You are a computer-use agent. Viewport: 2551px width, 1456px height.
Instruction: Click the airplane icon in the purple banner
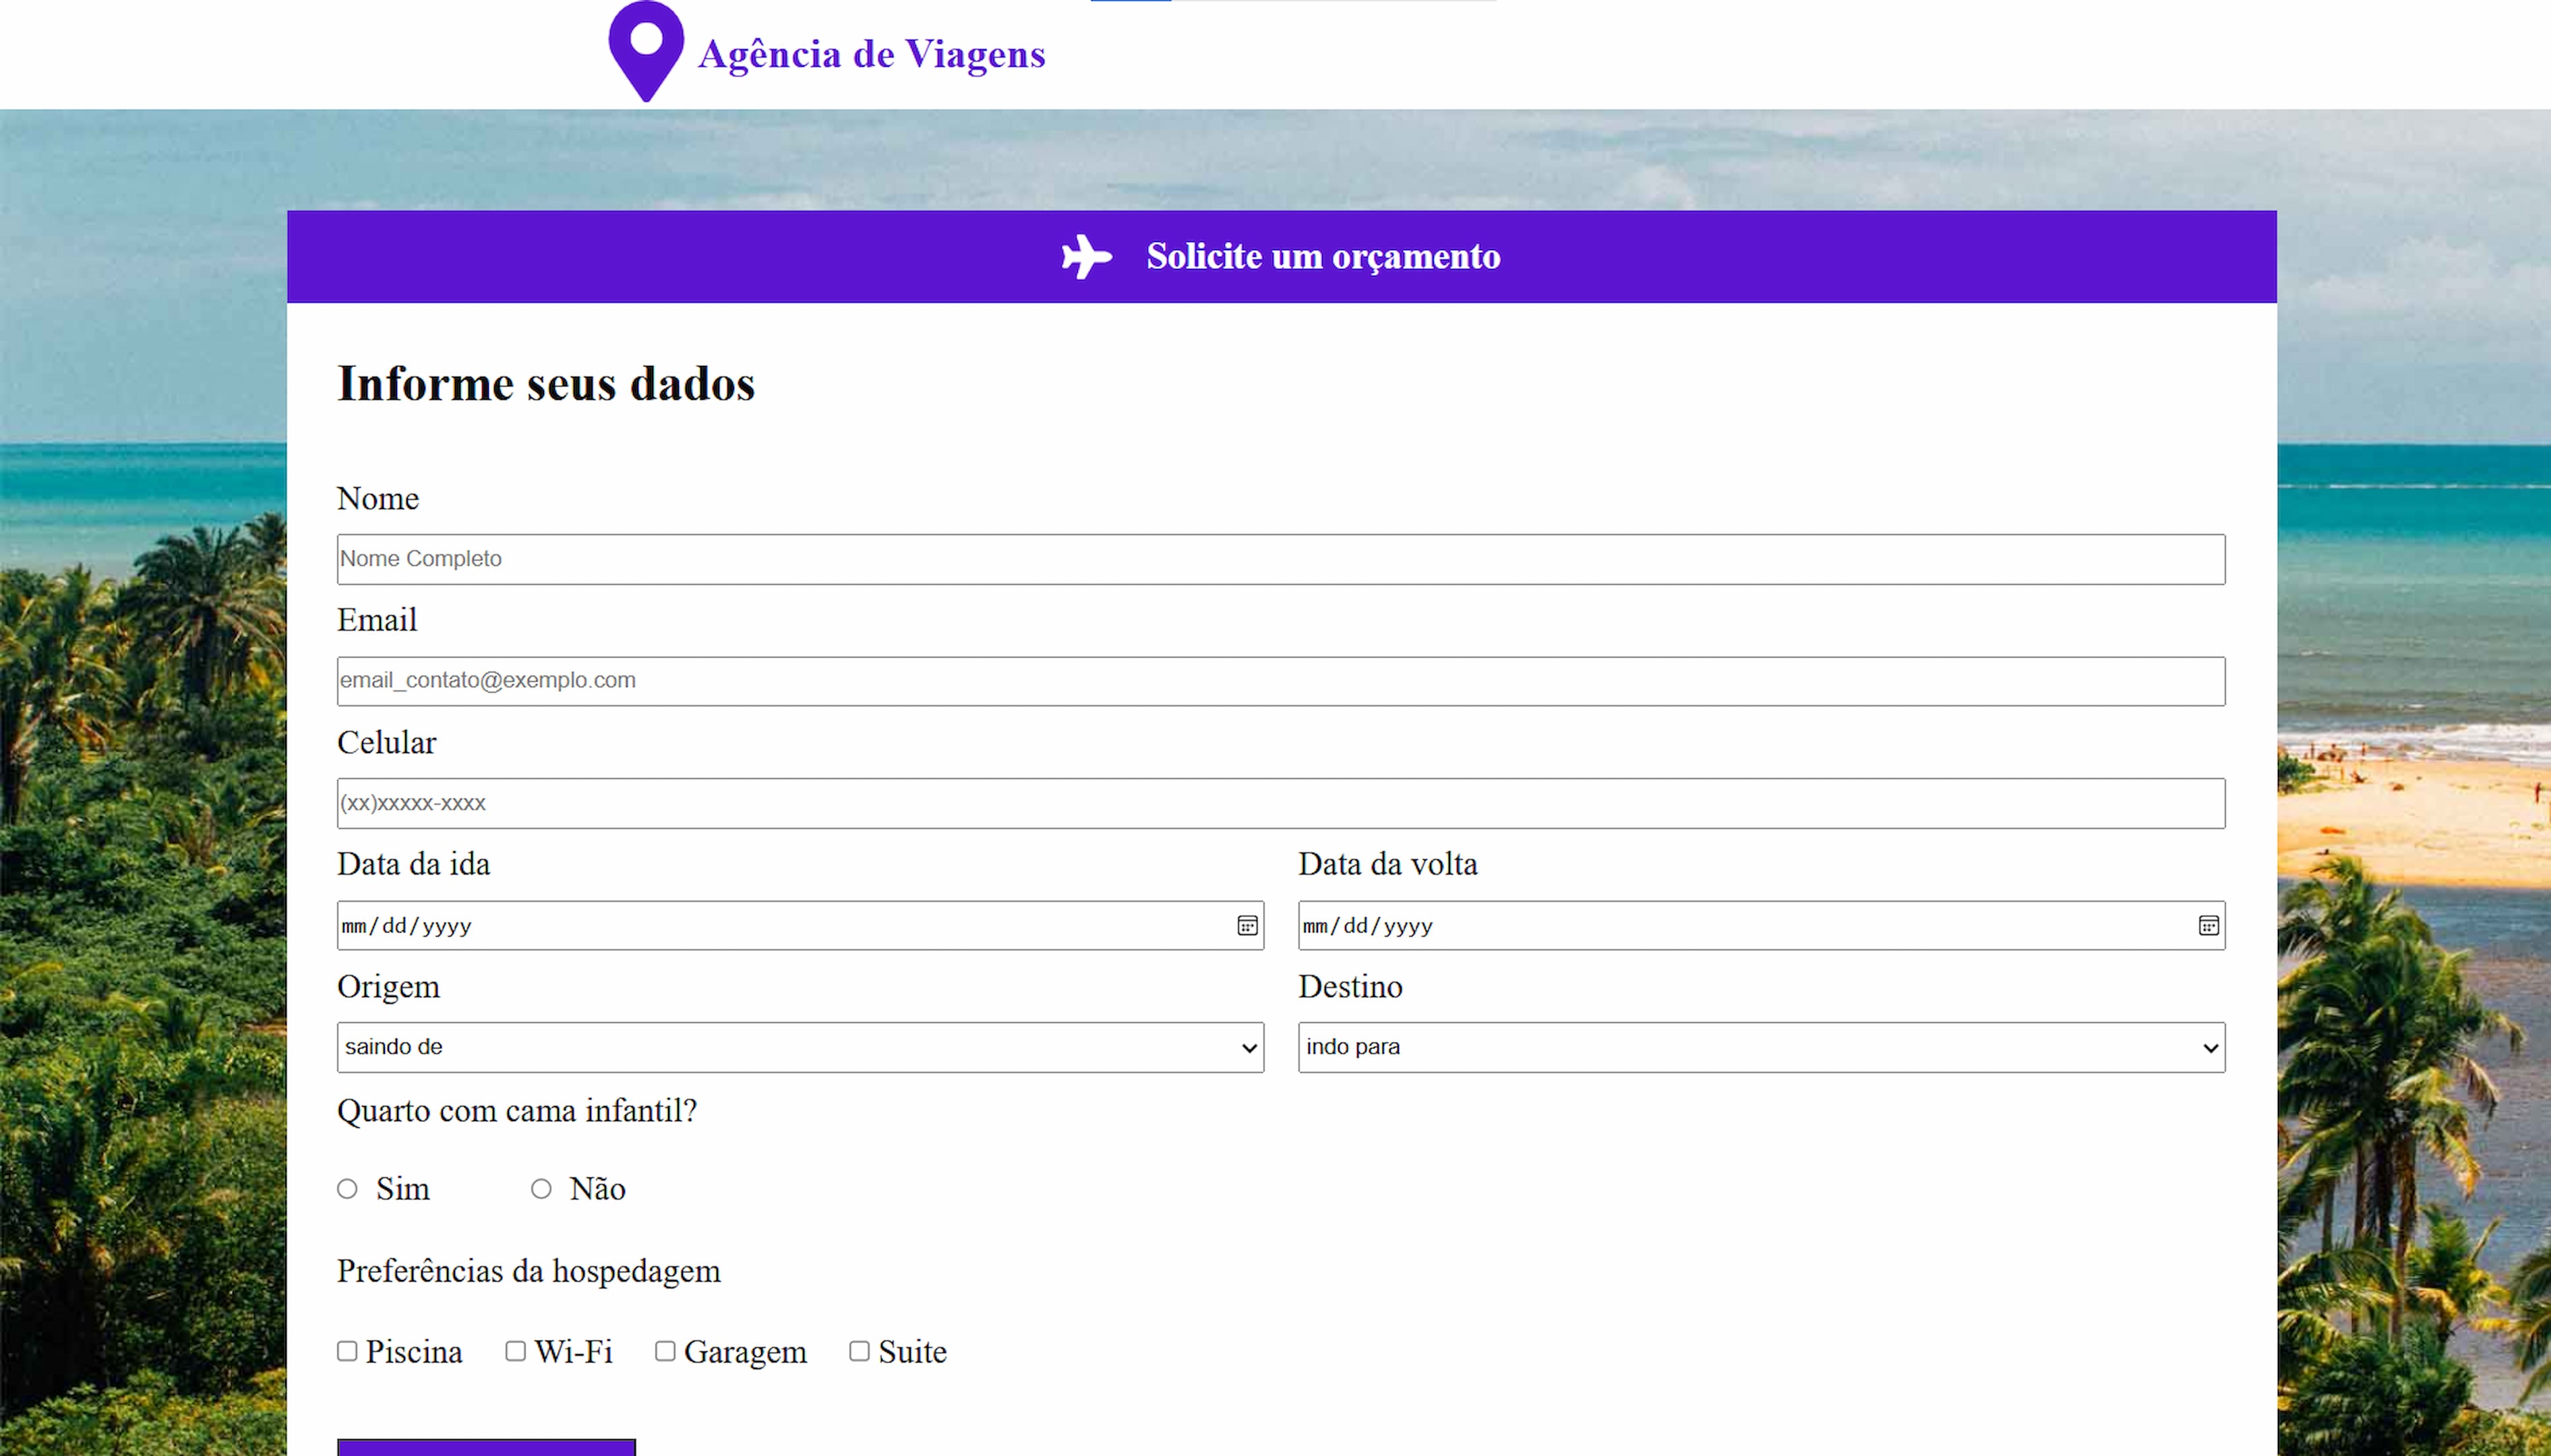click(1087, 256)
